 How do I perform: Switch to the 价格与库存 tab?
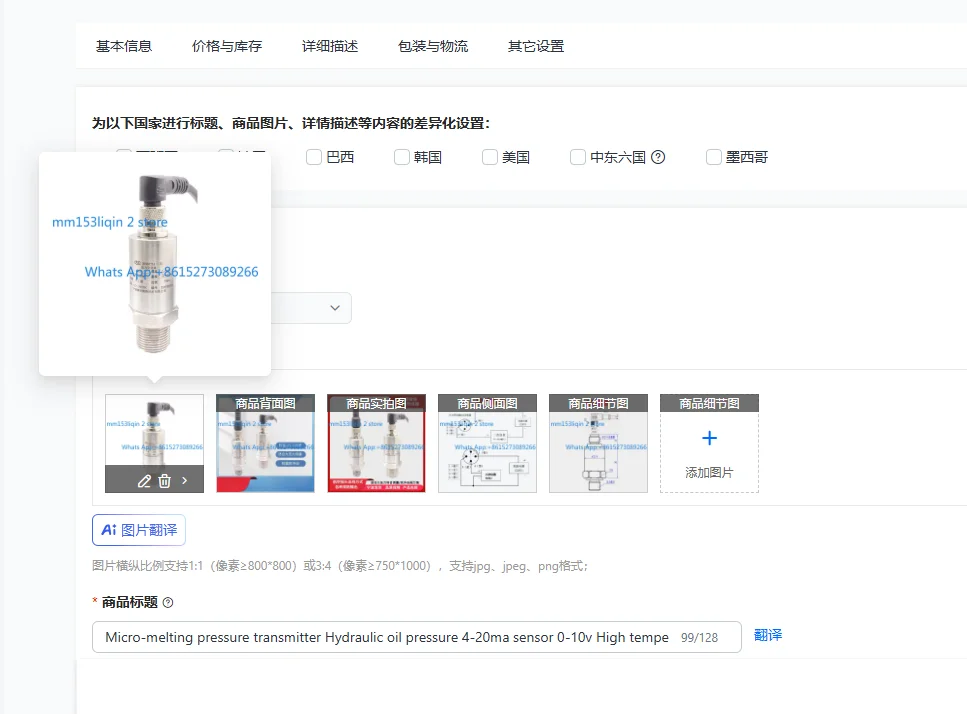click(227, 46)
